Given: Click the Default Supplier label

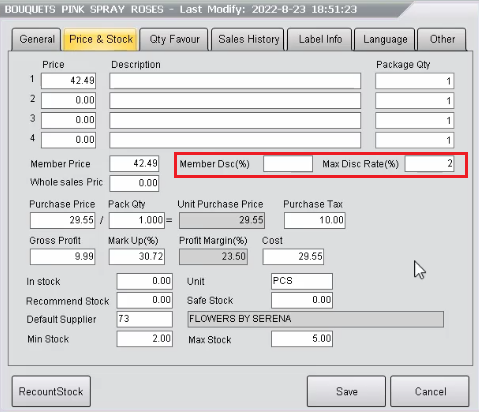Looking at the screenshot, I should click(x=61, y=319).
